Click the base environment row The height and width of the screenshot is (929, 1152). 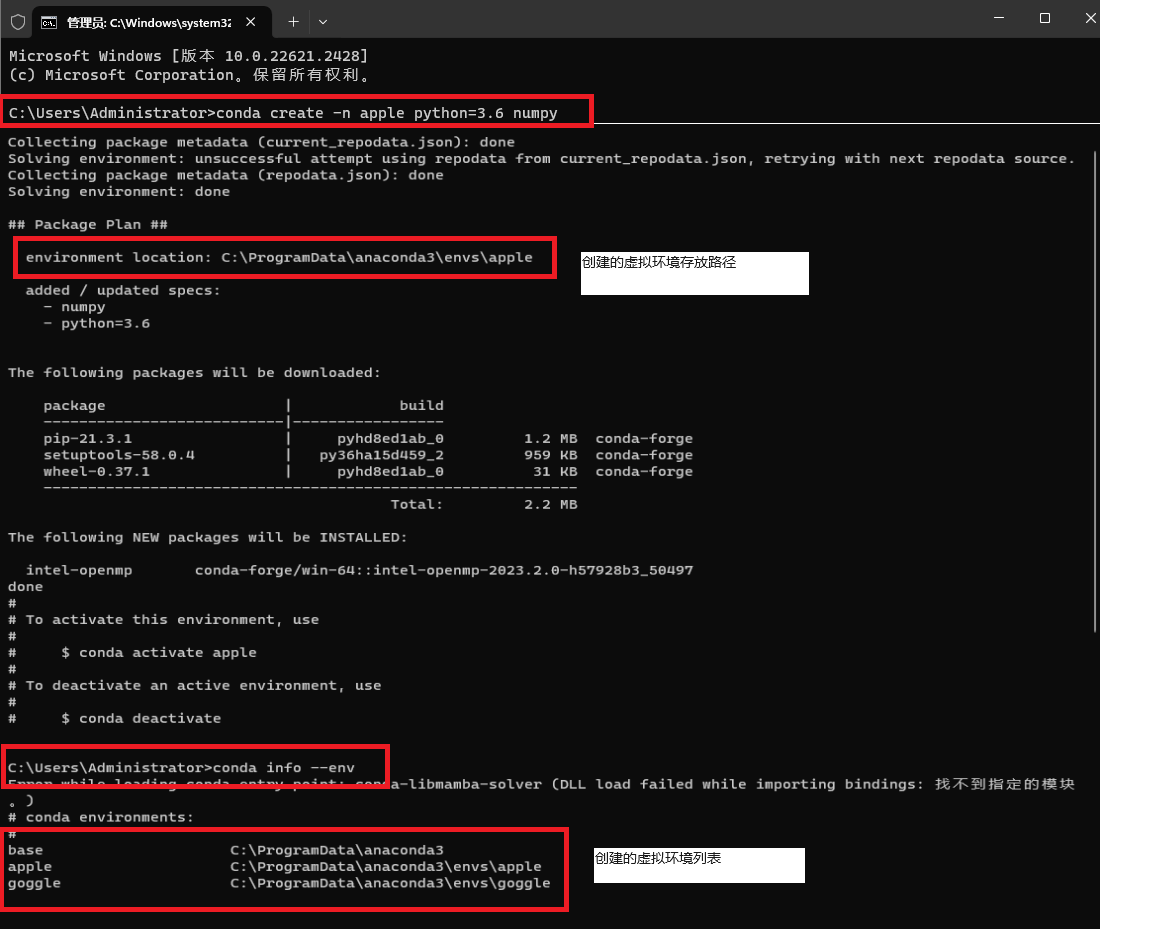226,850
